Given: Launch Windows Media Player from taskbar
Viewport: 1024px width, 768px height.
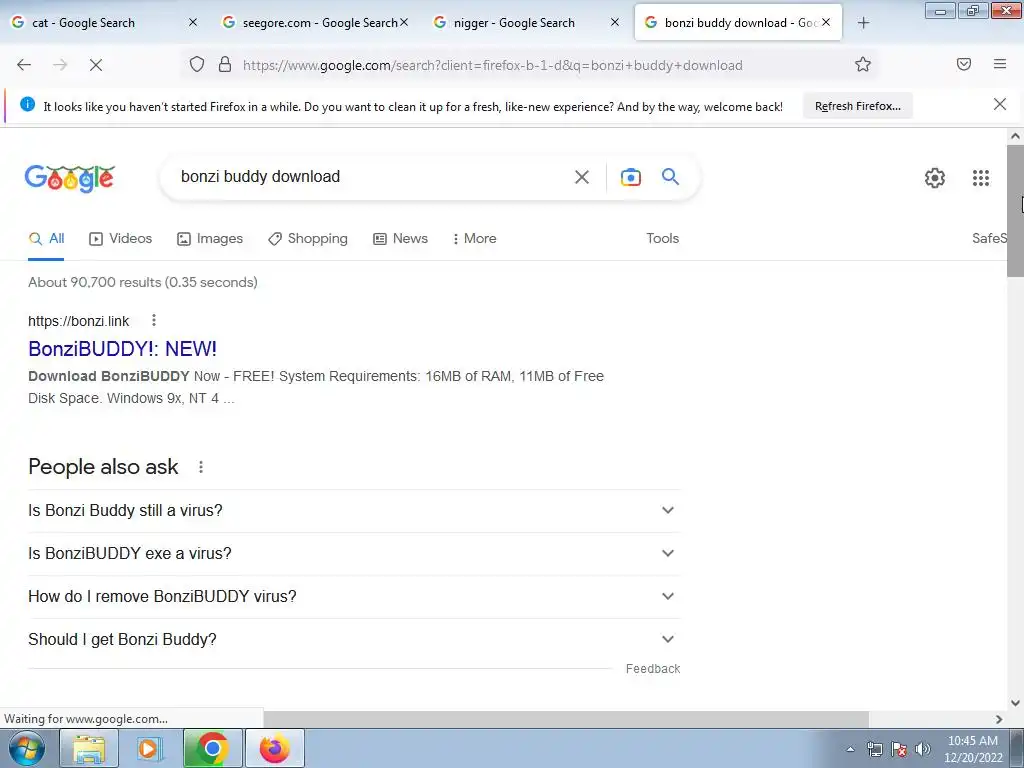Looking at the screenshot, I should tap(150, 748).
